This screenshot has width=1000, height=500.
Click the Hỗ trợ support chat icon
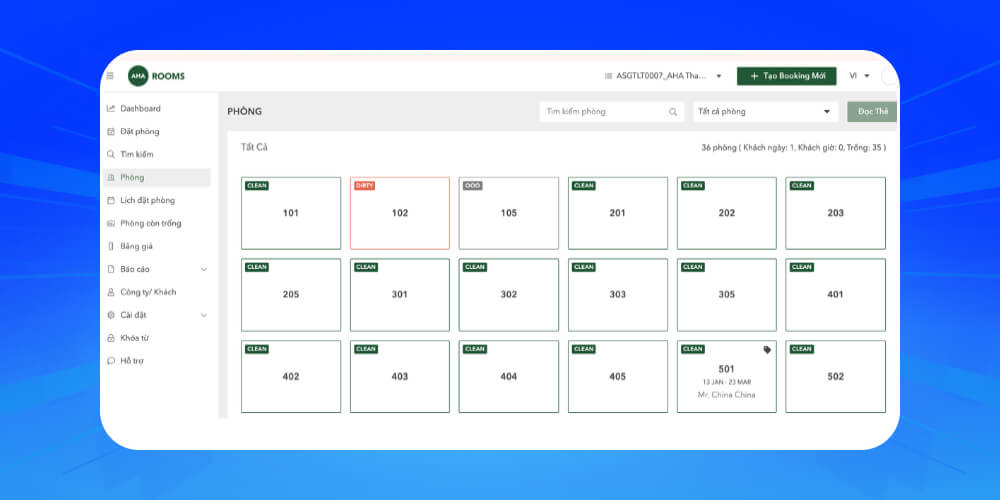pyautogui.click(x=111, y=361)
